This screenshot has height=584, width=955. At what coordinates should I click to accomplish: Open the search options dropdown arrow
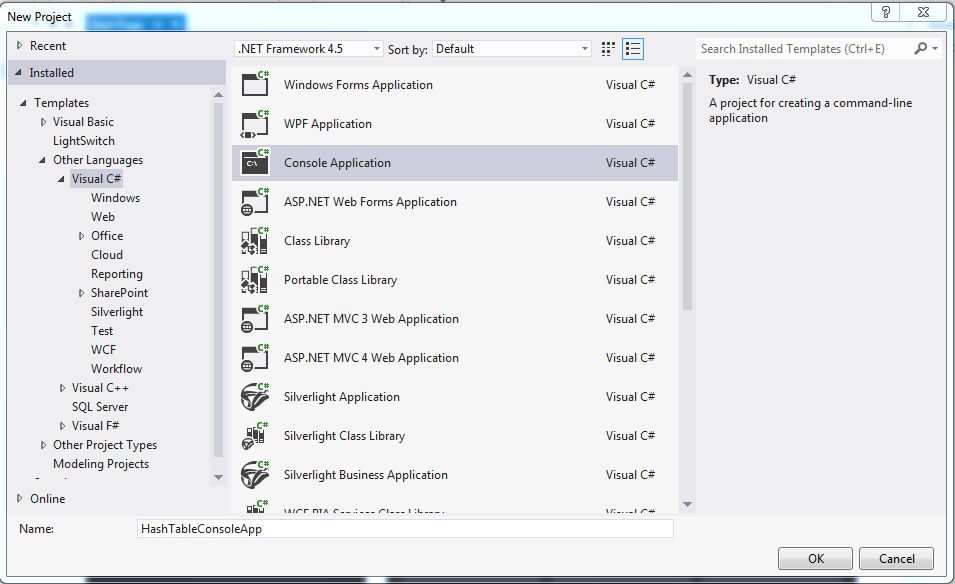point(935,48)
